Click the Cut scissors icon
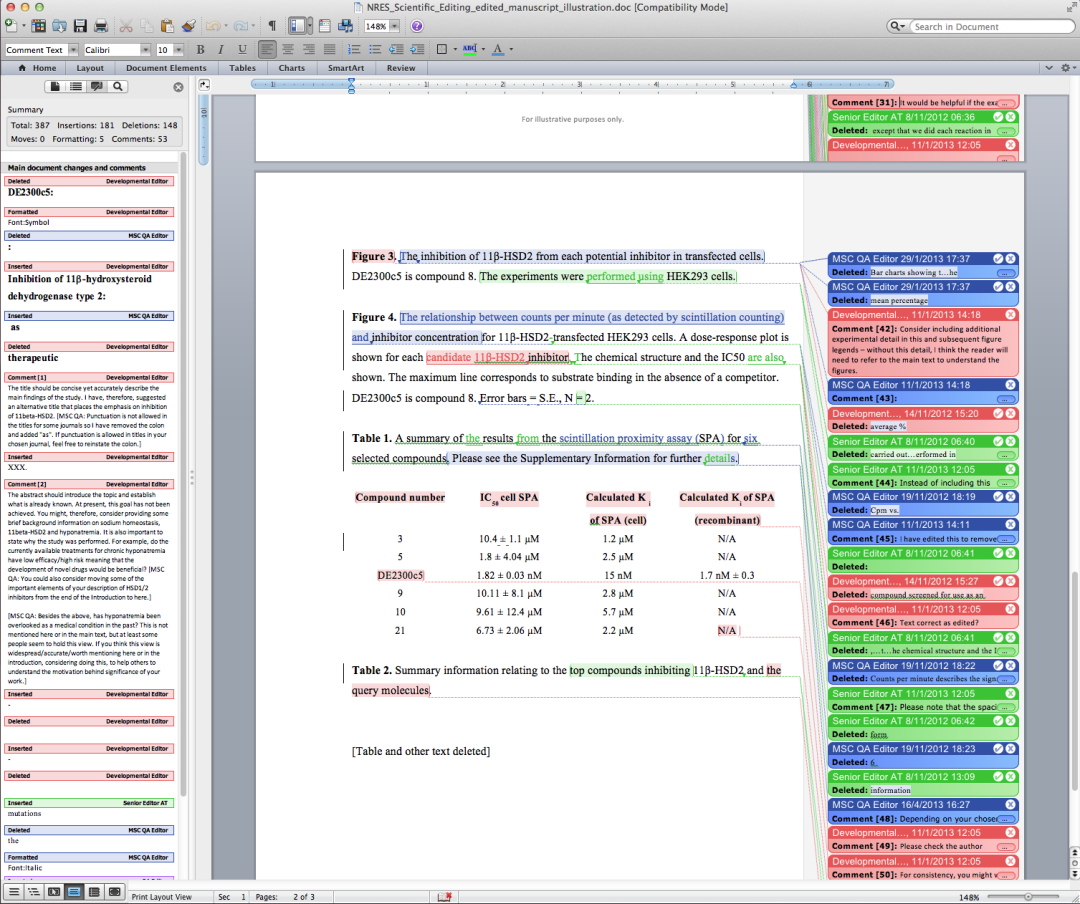This screenshot has height=904, width=1080. pos(125,26)
